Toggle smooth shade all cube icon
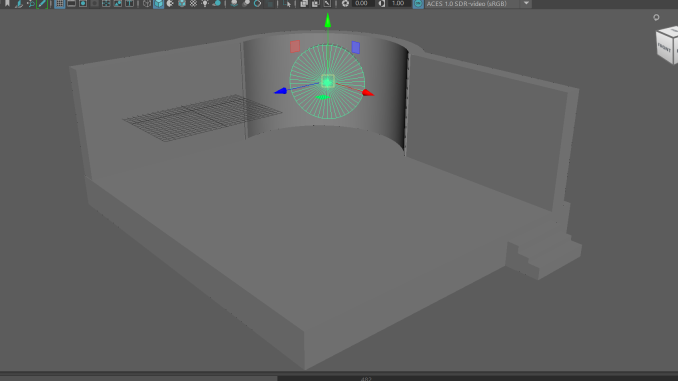678x381 pixels. 159,3
